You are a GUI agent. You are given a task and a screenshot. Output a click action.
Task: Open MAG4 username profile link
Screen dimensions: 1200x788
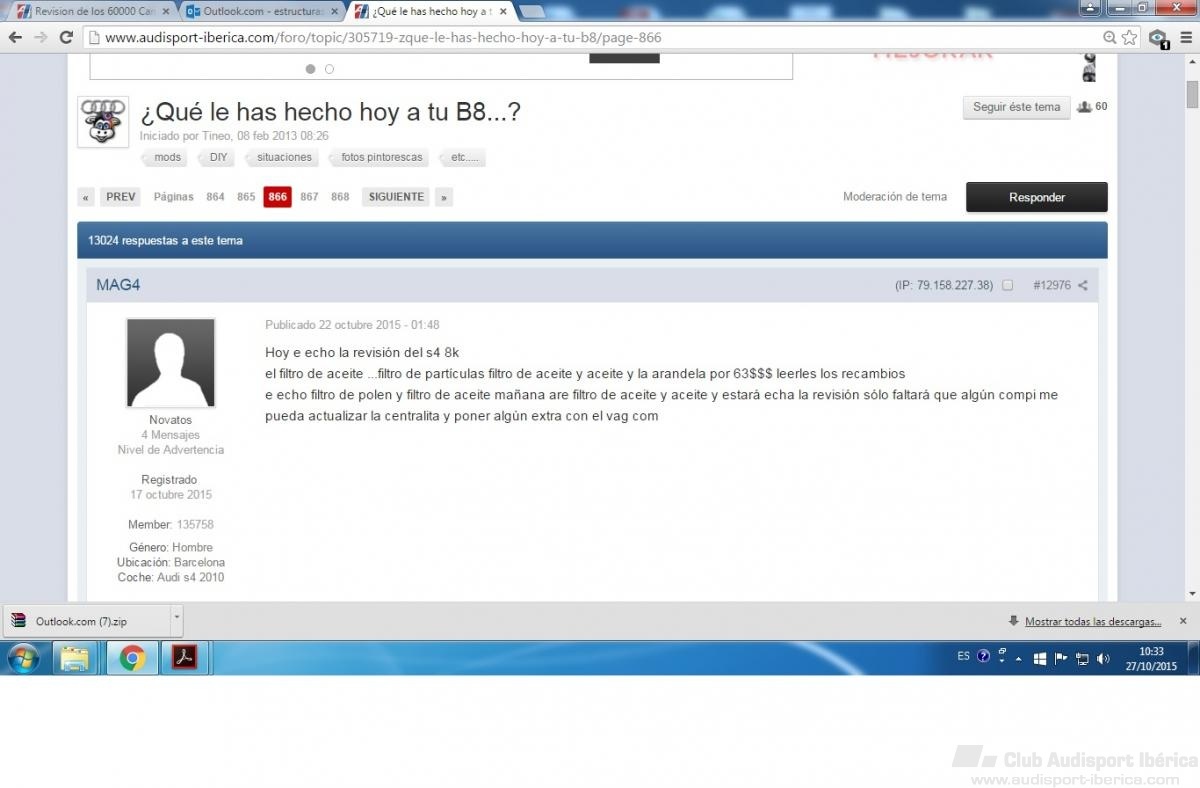pos(118,285)
